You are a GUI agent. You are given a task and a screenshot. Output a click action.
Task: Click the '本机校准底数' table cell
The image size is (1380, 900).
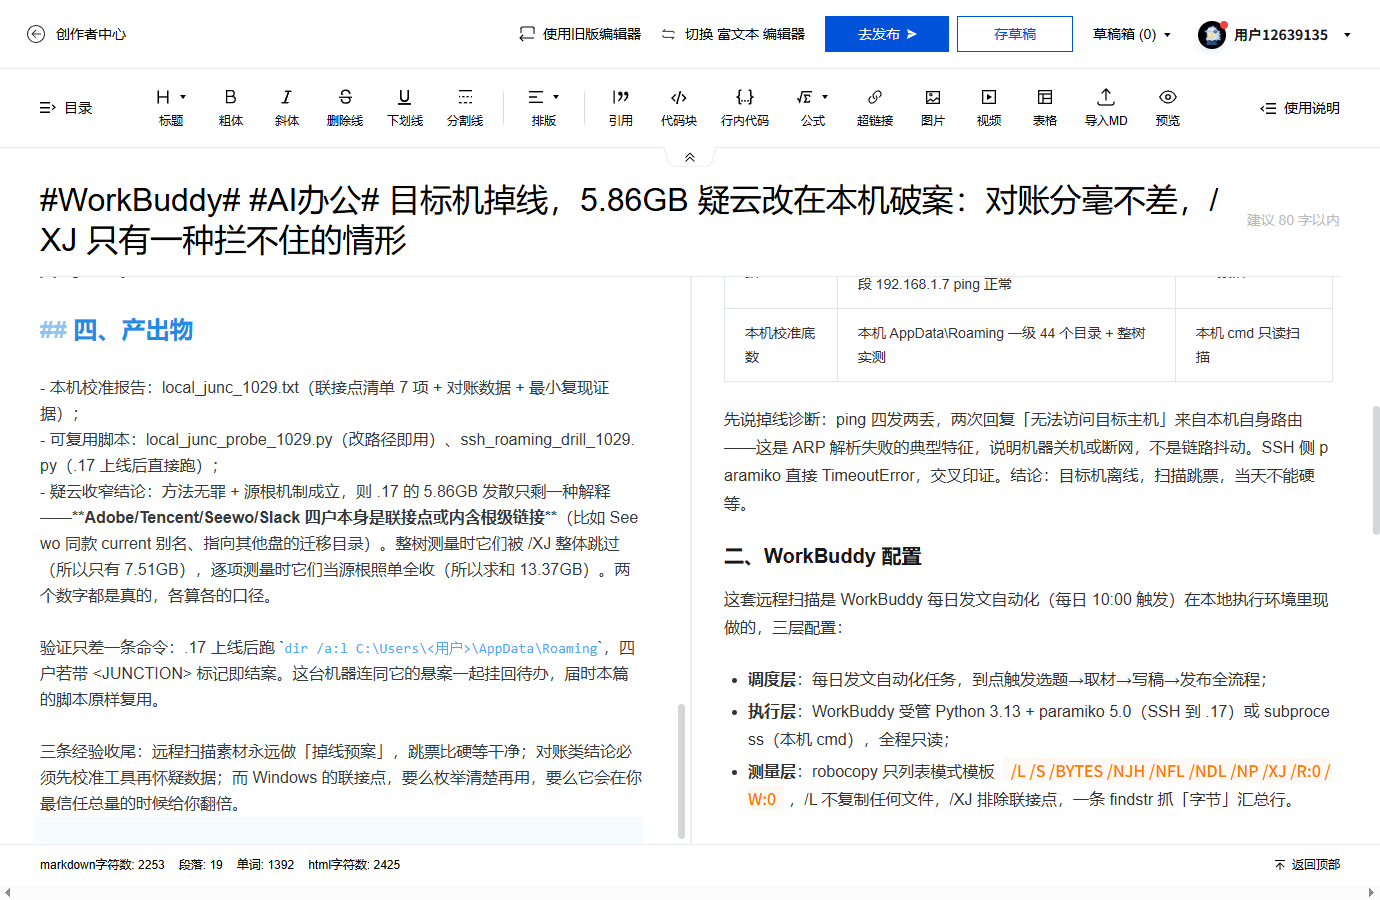(x=781, y=345)
